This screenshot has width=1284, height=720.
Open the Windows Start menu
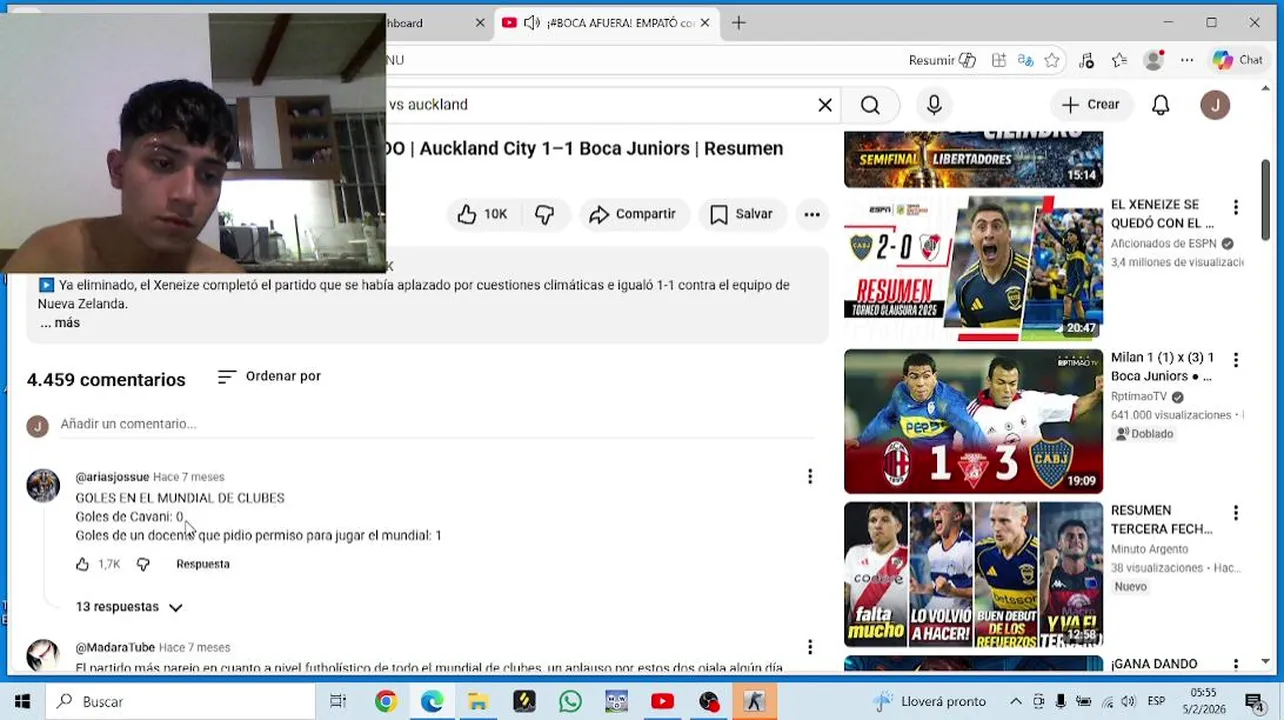pos(22,702)
